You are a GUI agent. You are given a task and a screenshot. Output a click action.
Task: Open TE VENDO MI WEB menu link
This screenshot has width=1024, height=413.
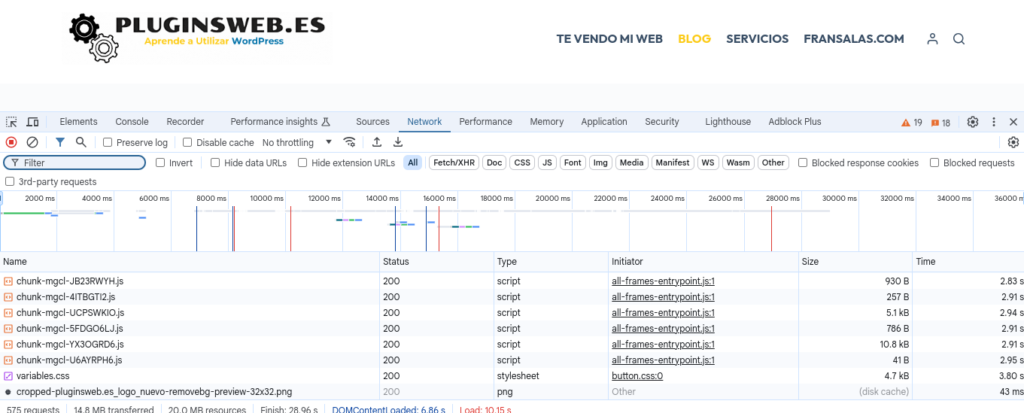point(609,39)
